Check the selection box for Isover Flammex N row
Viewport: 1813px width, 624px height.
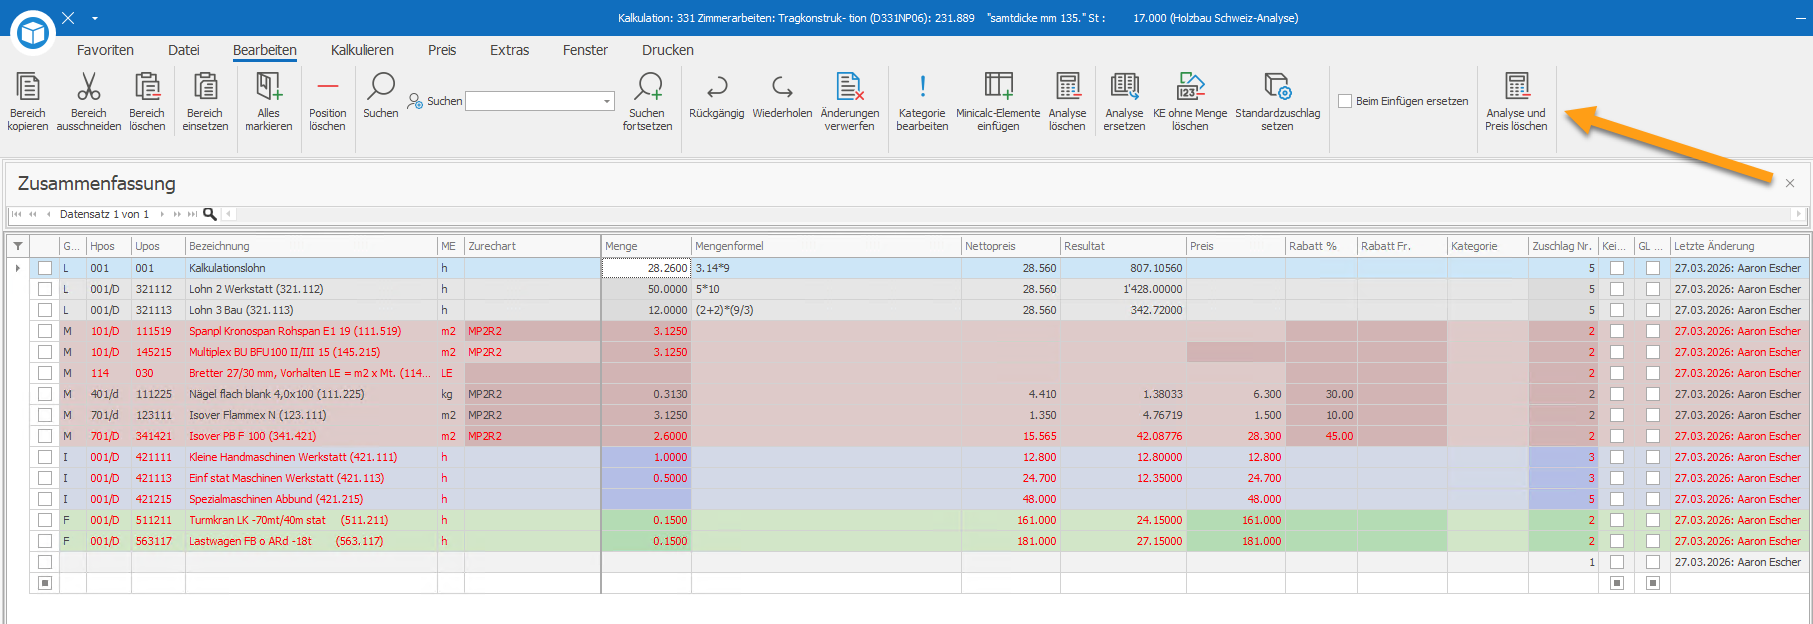point(45,415)
